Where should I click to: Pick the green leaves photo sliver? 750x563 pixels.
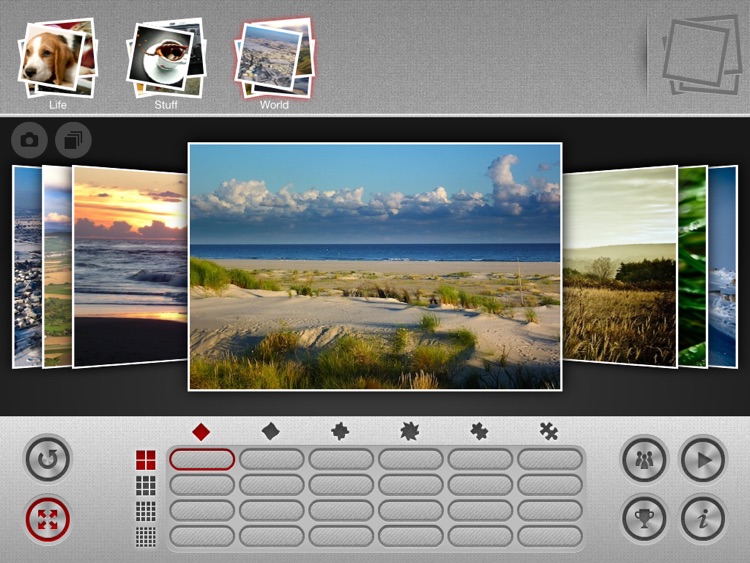click(x=693, y=266)
